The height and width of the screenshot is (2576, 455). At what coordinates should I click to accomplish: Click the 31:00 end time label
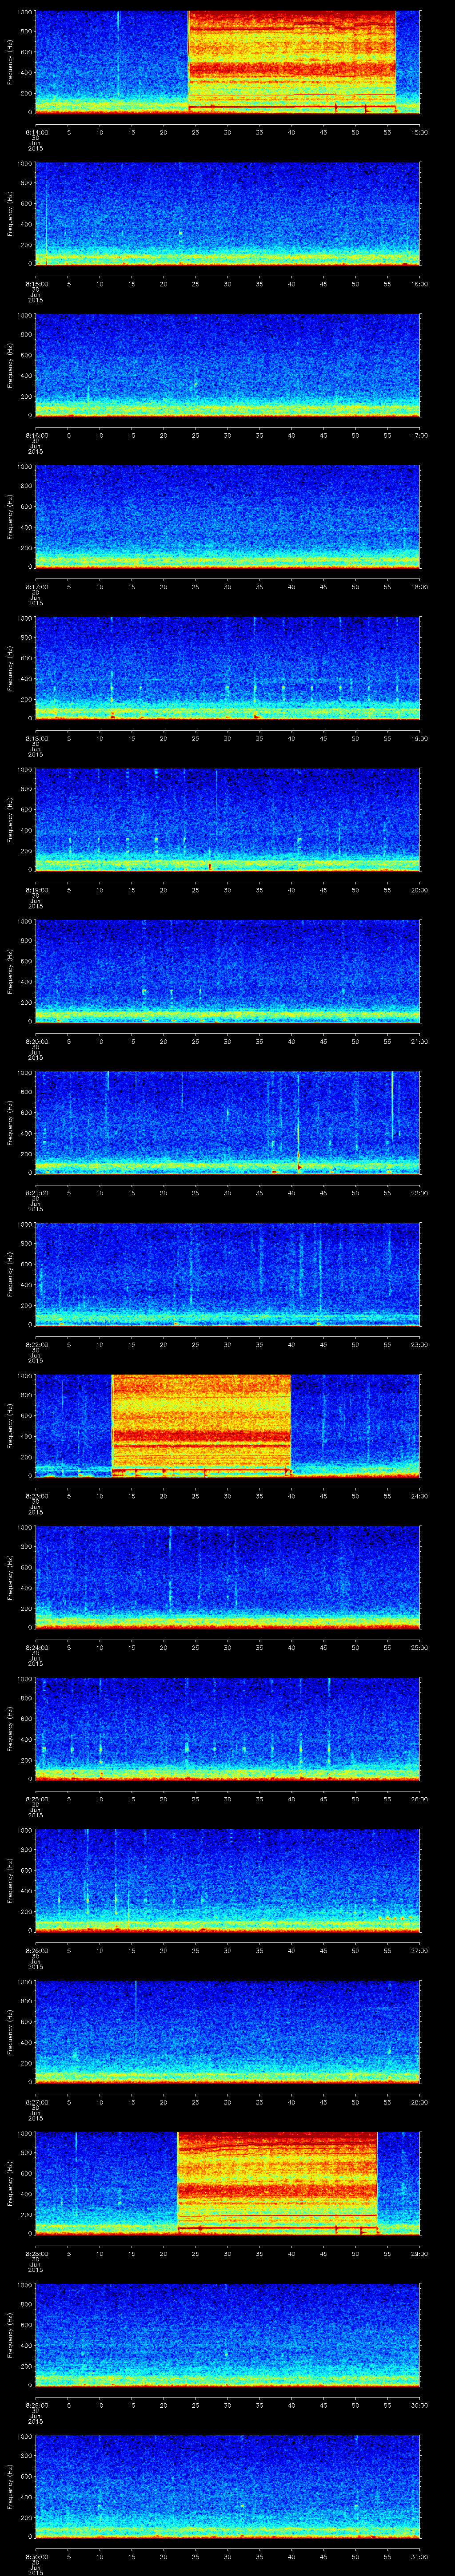pyautogui.click(x=419, y=2555)
